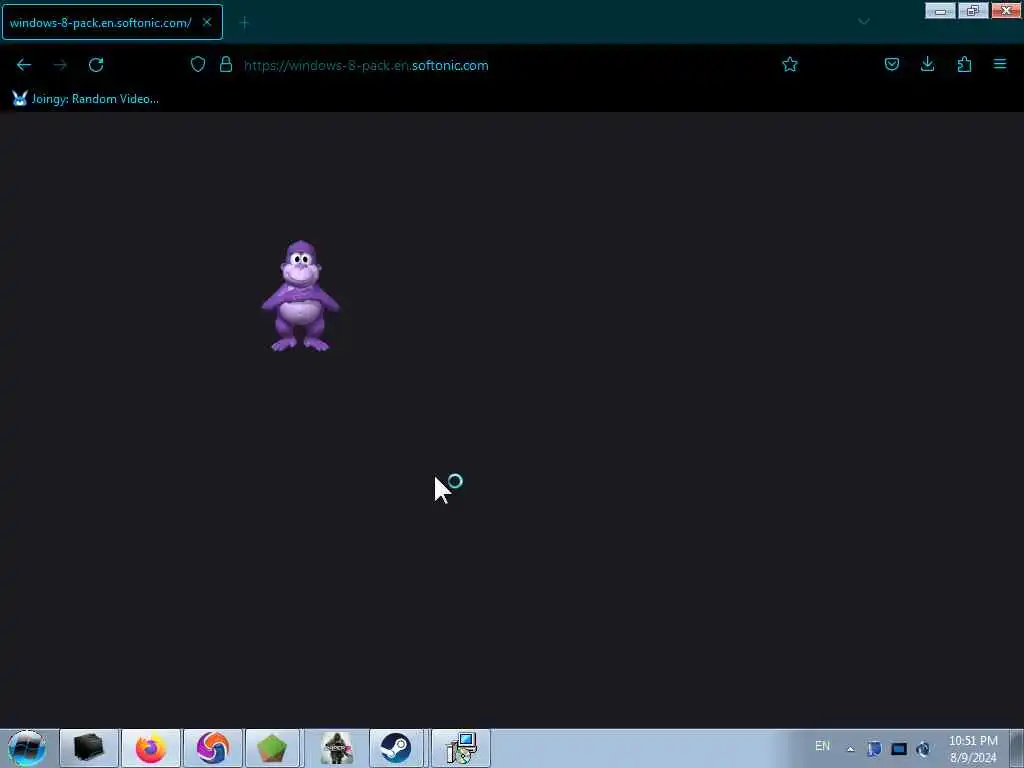This screenshot has height=768, width=1024.
Task: Open the sniper game taskbar icon
Action: tap(337, 748)
